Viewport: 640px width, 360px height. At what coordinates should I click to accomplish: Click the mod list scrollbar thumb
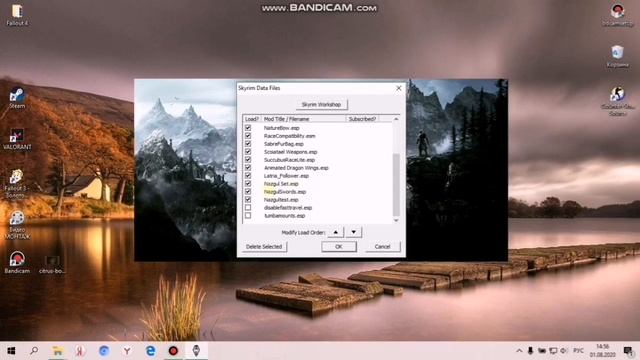(x=396, y=184)
